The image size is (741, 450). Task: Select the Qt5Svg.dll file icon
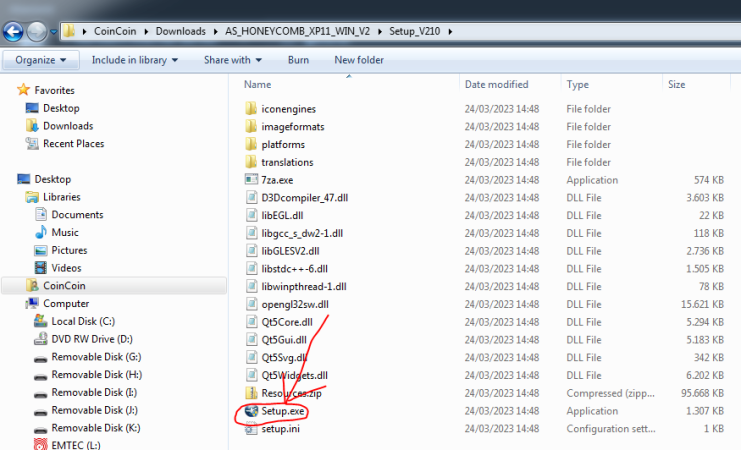coord(251,357)
